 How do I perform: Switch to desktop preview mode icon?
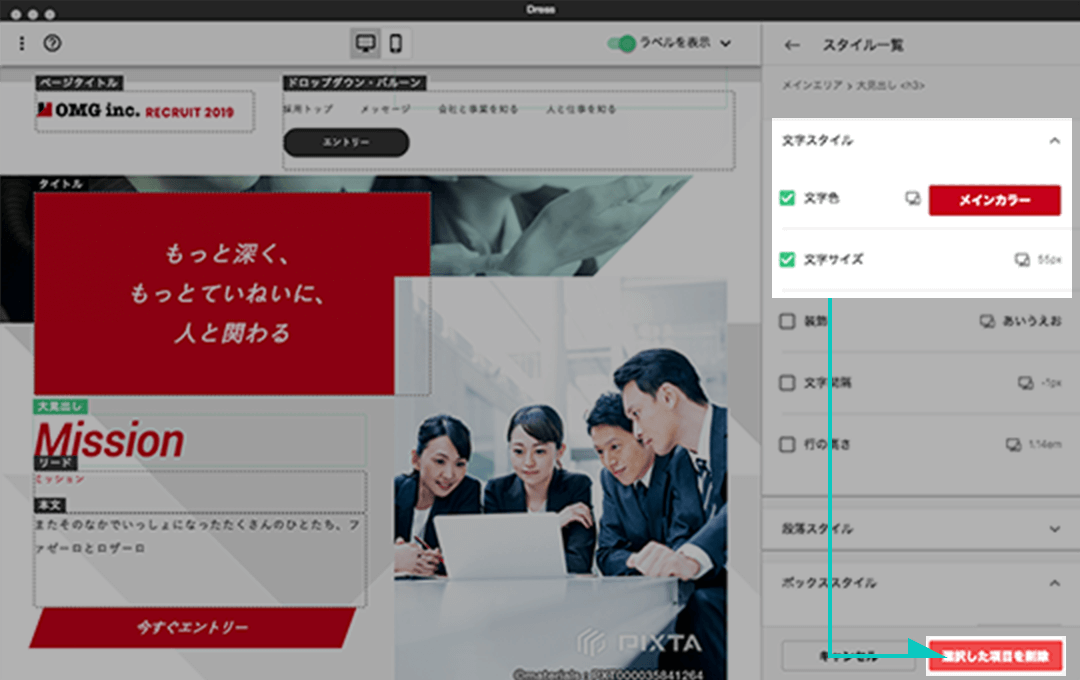365,43
